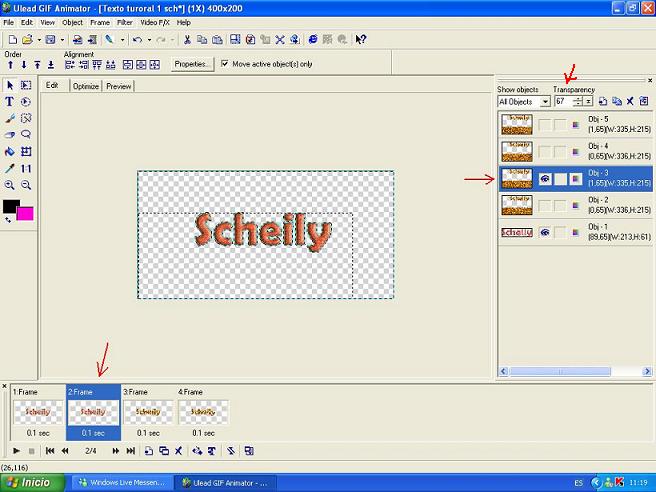This screenshot has height=492, width=656.
Task: Pick the Fill bucket tool
Action: coord(9,151)
